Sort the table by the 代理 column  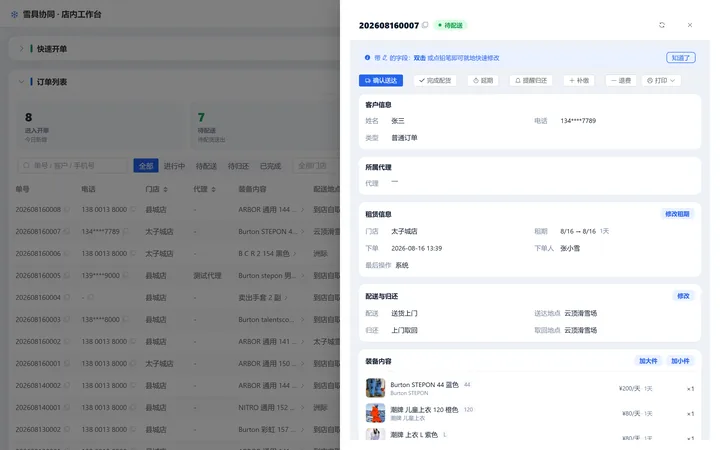(x=214, y=189)
